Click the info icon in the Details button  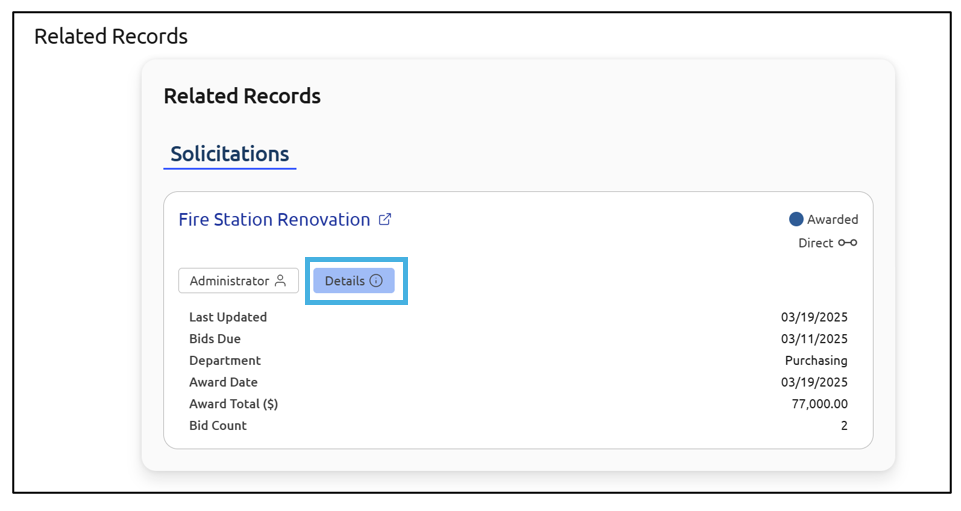376,281
